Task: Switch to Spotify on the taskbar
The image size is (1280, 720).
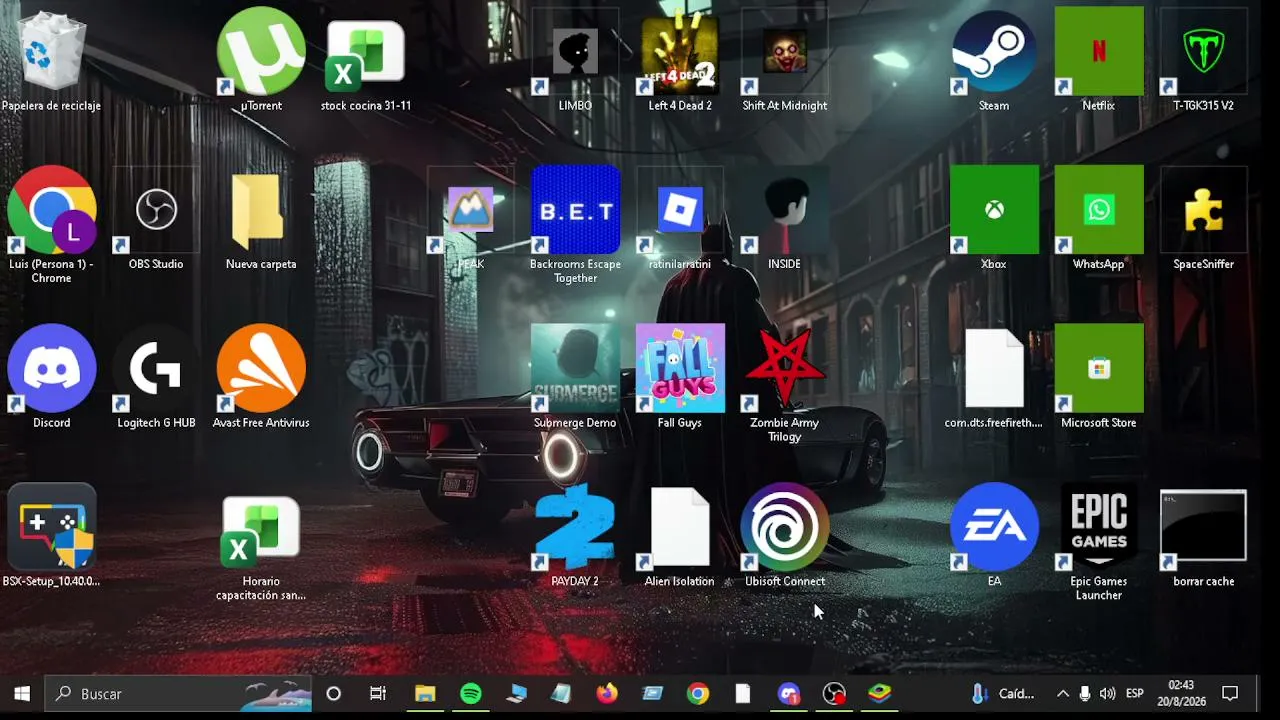Action: tap(471, 694)
